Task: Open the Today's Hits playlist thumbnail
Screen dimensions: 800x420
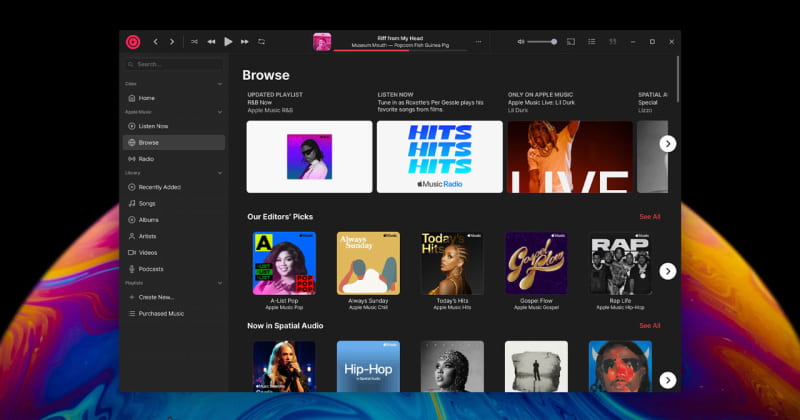Action: tap(452, 264)
